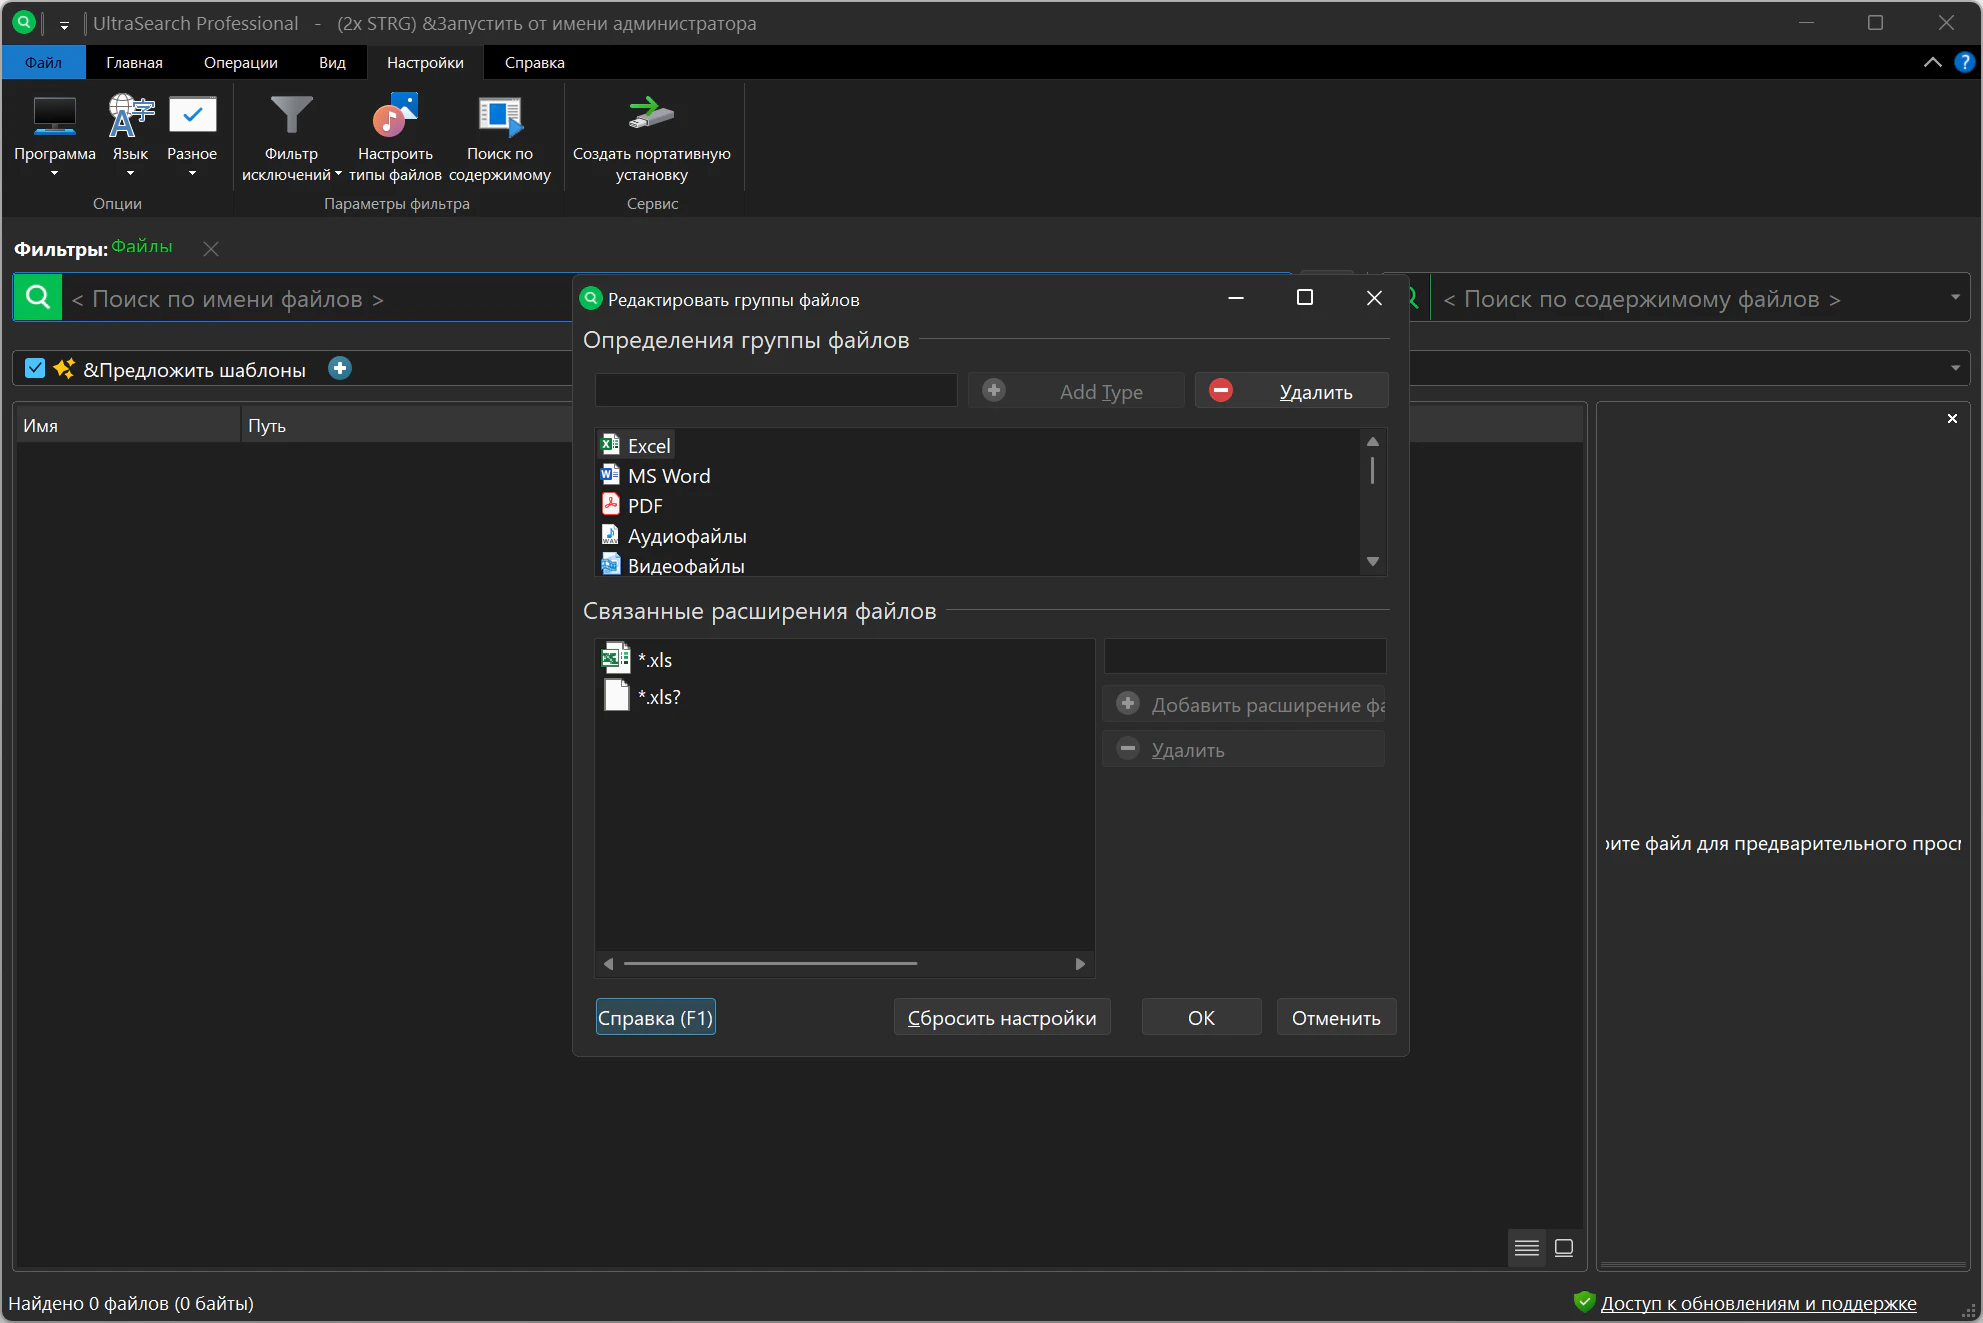Select PDF in file groups list
The height and width of the screenshot is (1323, 1983).
point(645,506)
